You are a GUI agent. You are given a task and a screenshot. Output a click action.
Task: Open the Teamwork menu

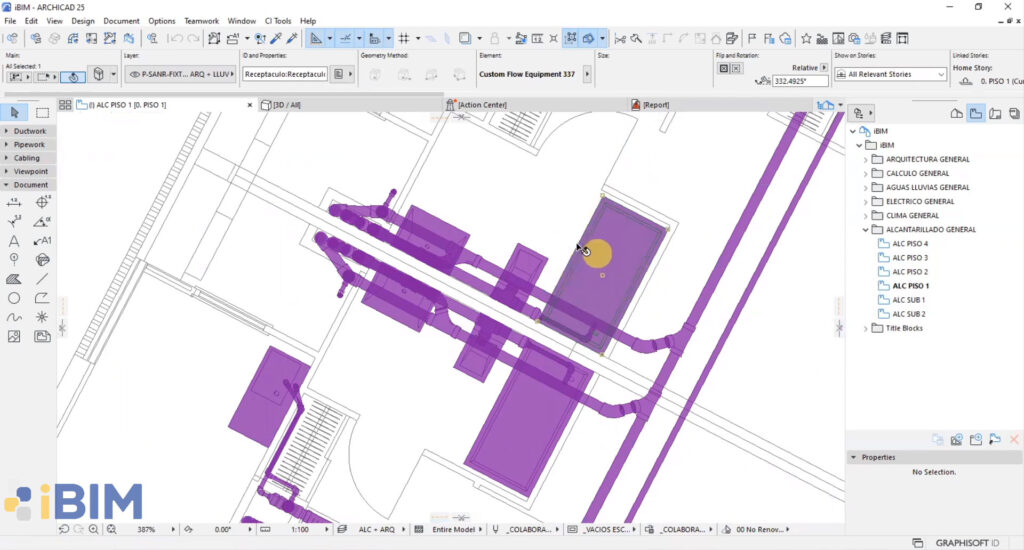tap(201, 21)
